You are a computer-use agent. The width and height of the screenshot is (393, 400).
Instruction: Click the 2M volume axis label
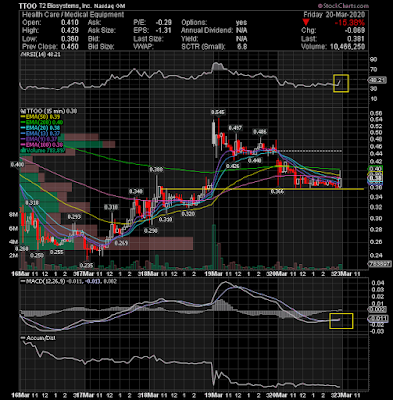pos(13,256)
